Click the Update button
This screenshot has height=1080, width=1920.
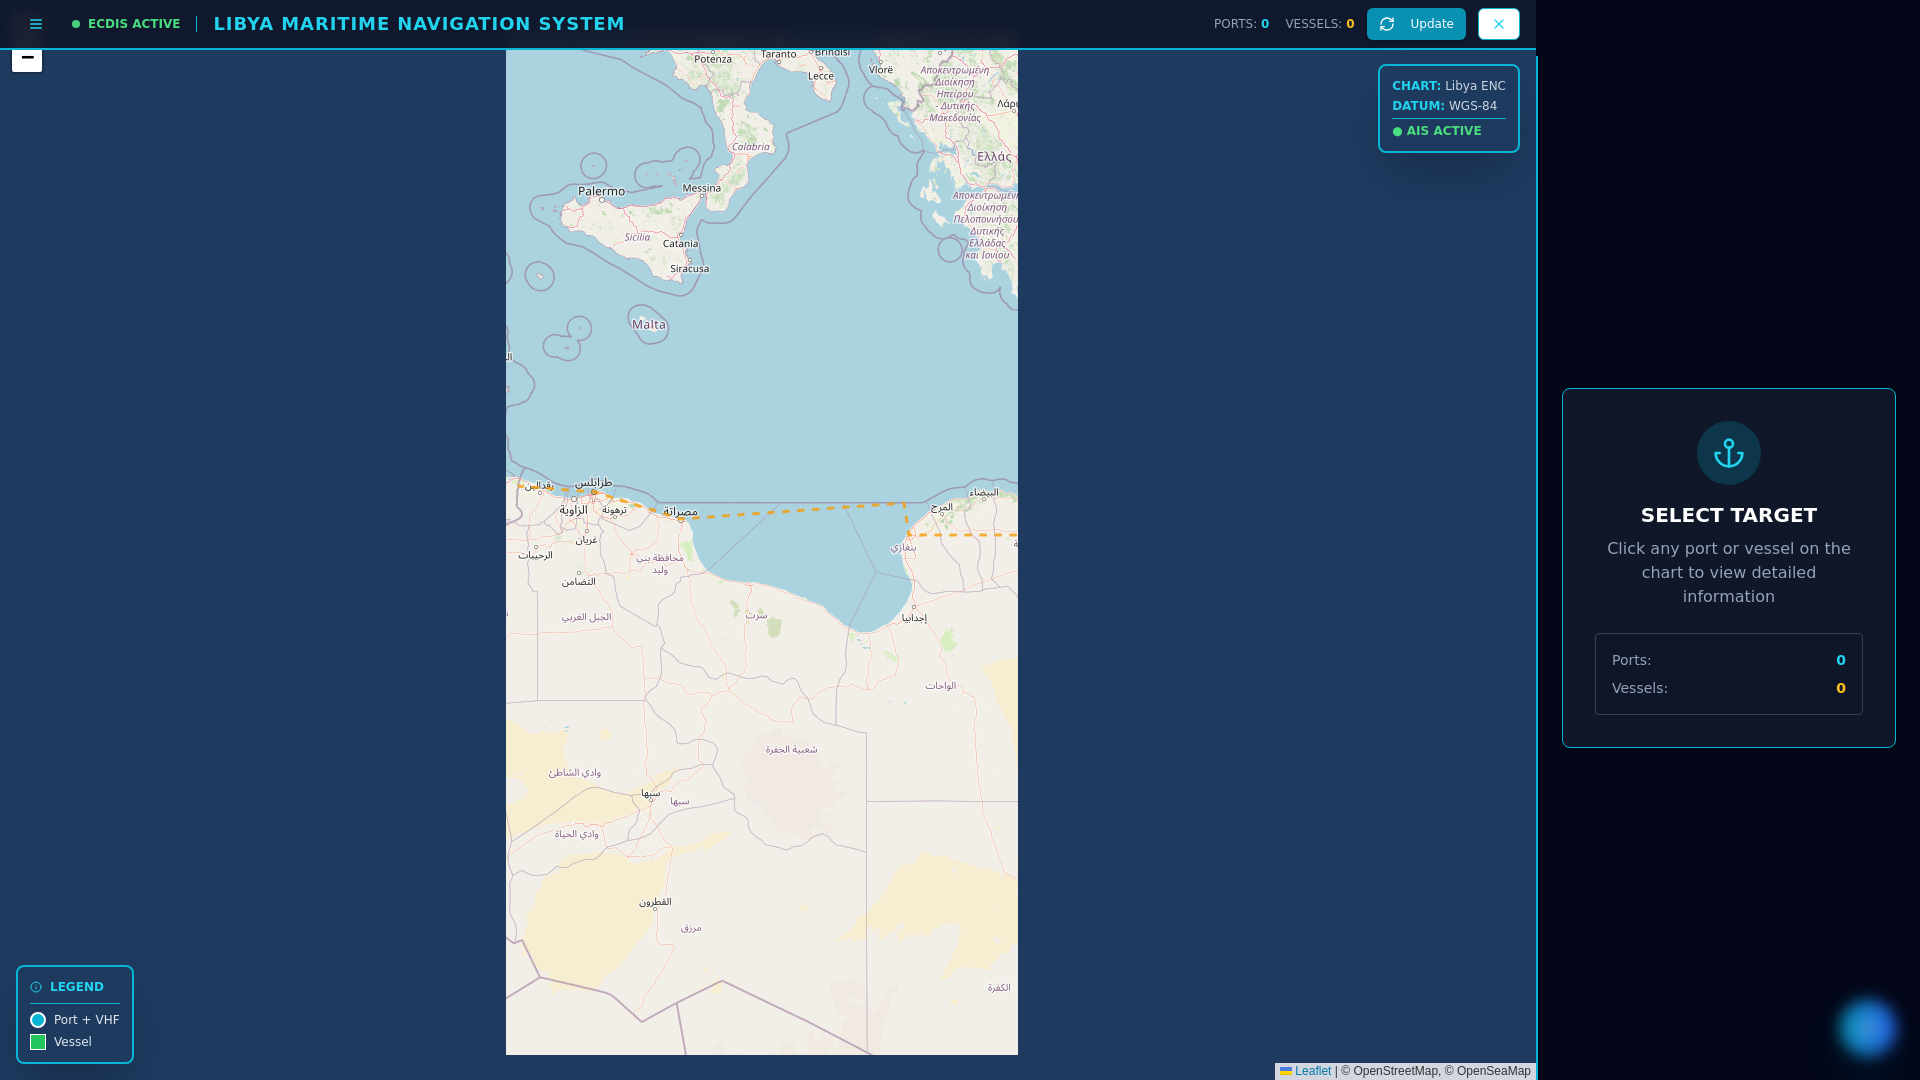click(1416, 24)
